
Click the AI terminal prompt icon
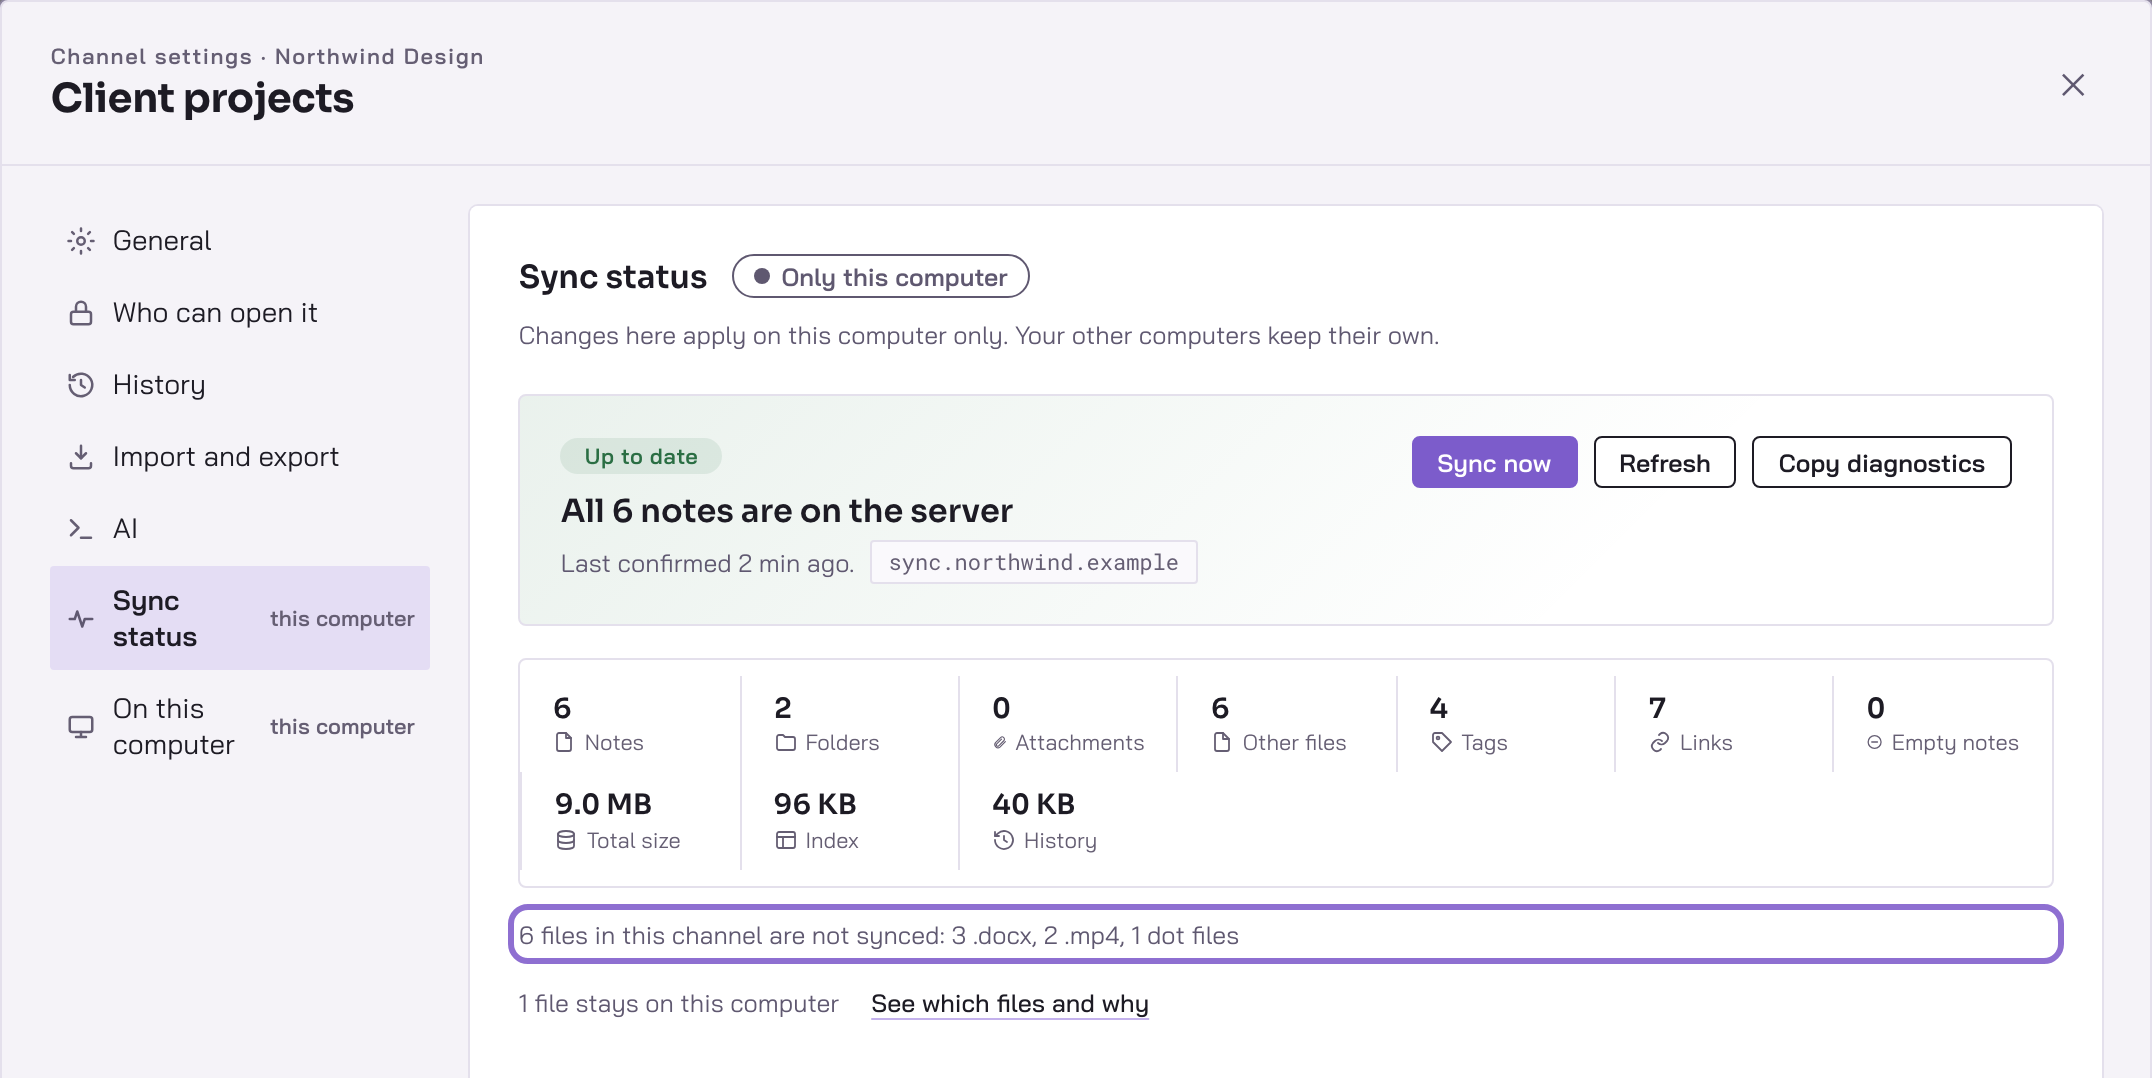pos(81,529)
